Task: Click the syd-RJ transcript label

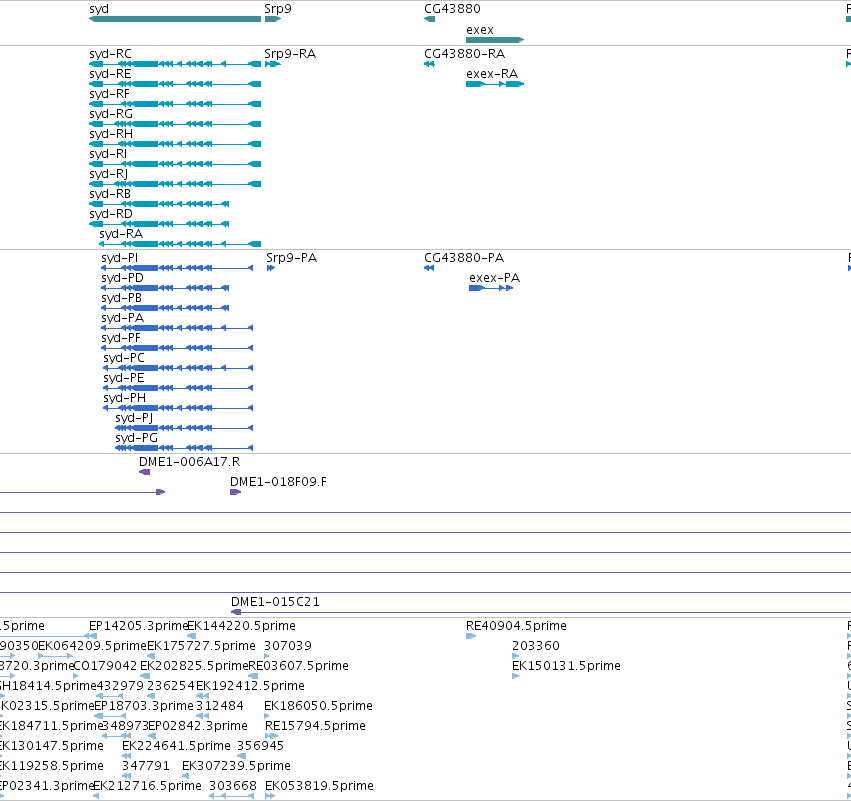Action: 109,174
